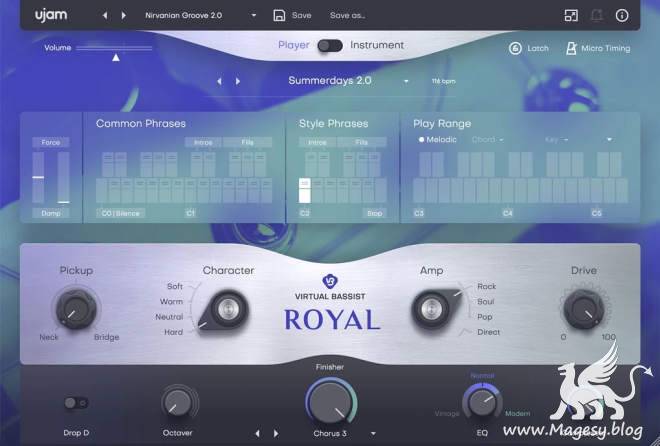Switch to Player mode label
Image resolution: width=660 pixels, height=446 pixels.
pyautogui.click(x=293, y=45)
